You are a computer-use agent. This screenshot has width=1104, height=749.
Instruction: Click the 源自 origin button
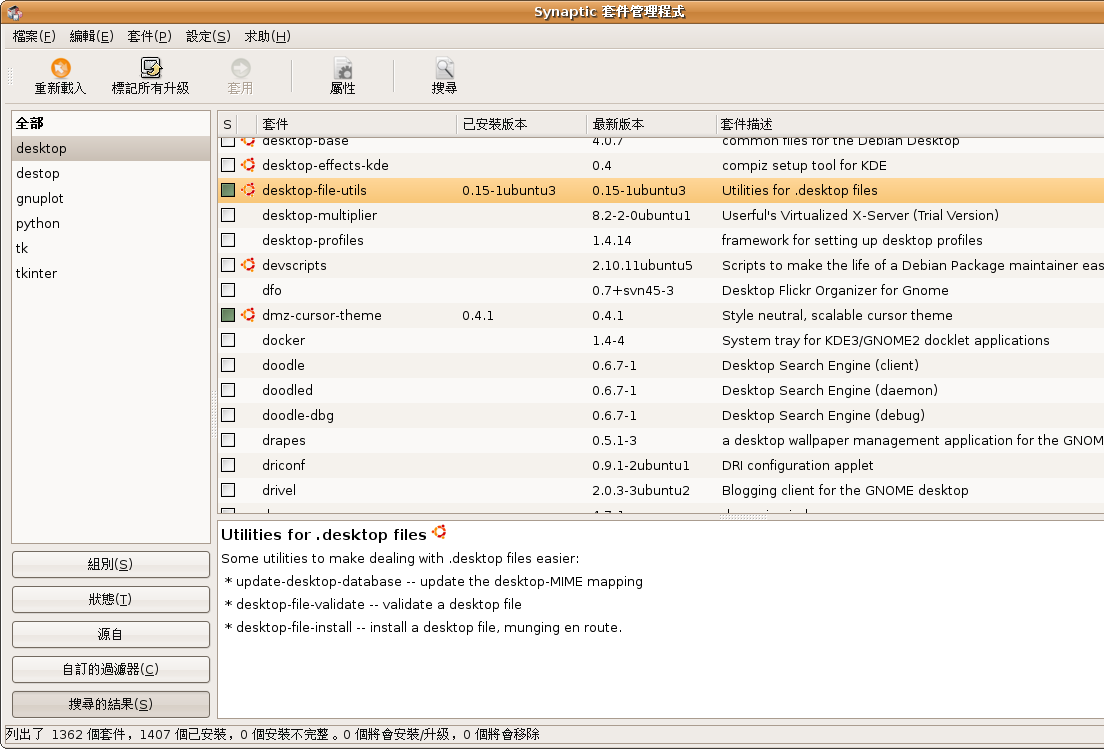click(111, 634)
